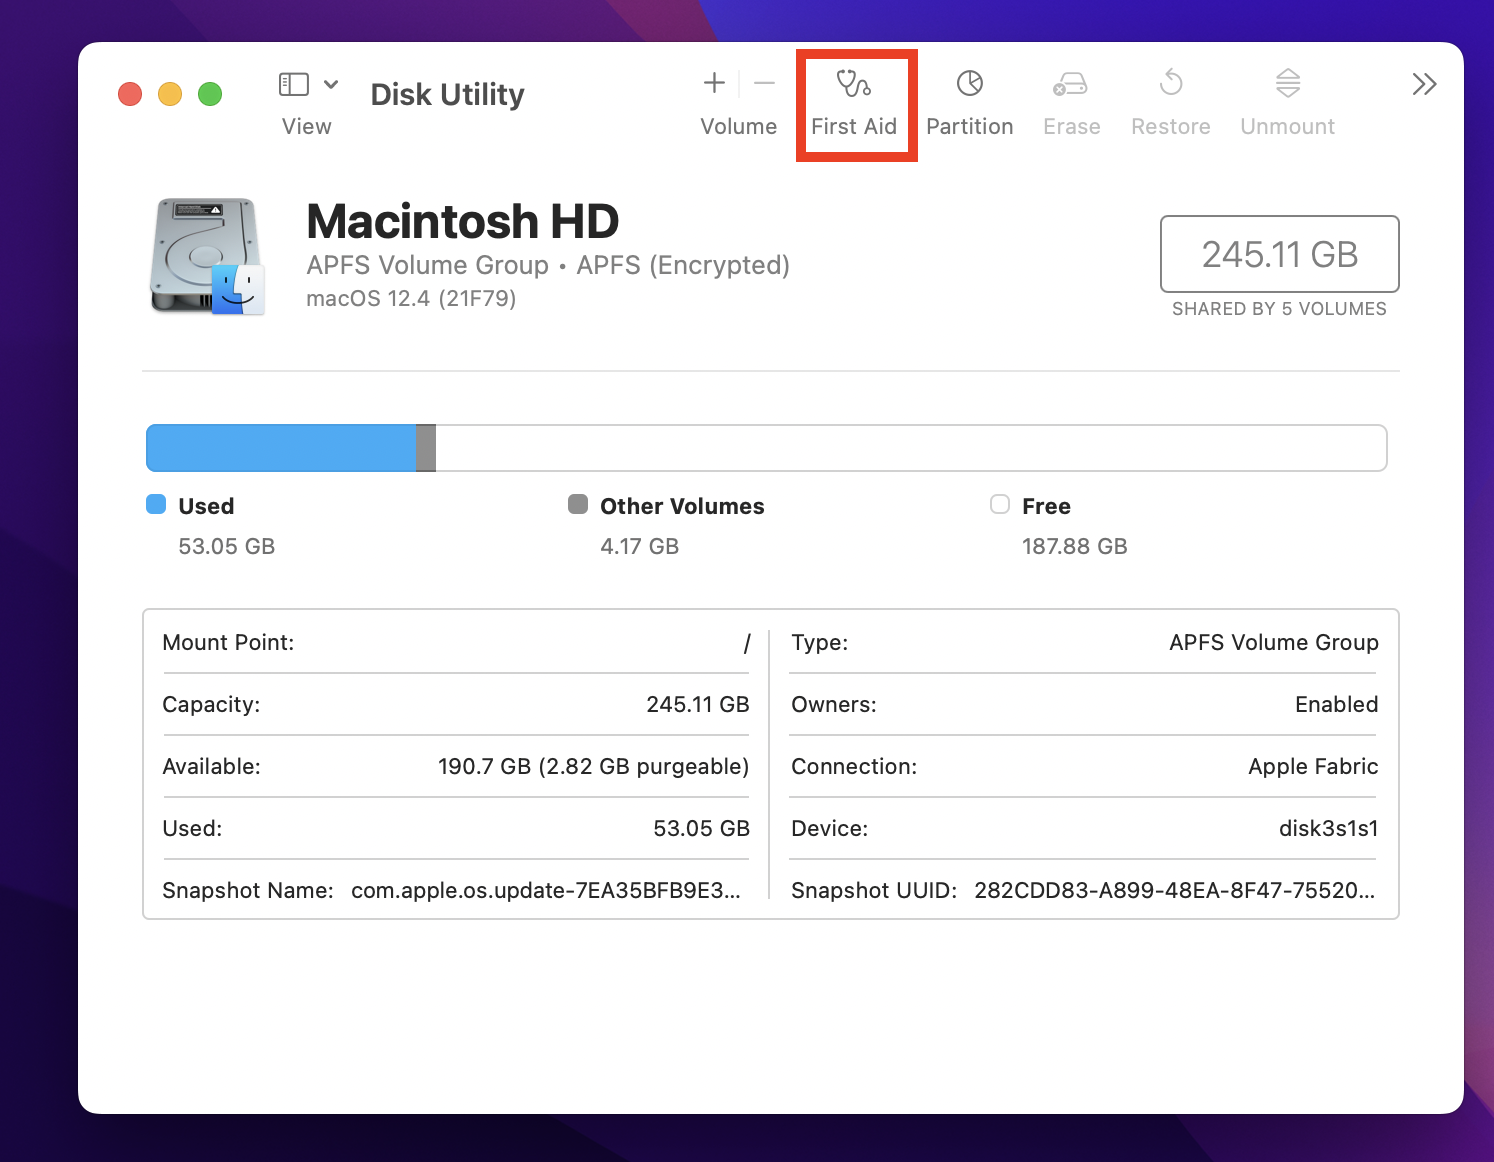The height and width of the screenshot is (1162, 1494).
Task: Click the 'APFS Volume Group • APFS (Encrypted)' text
Action: click(x=548, y=265)
